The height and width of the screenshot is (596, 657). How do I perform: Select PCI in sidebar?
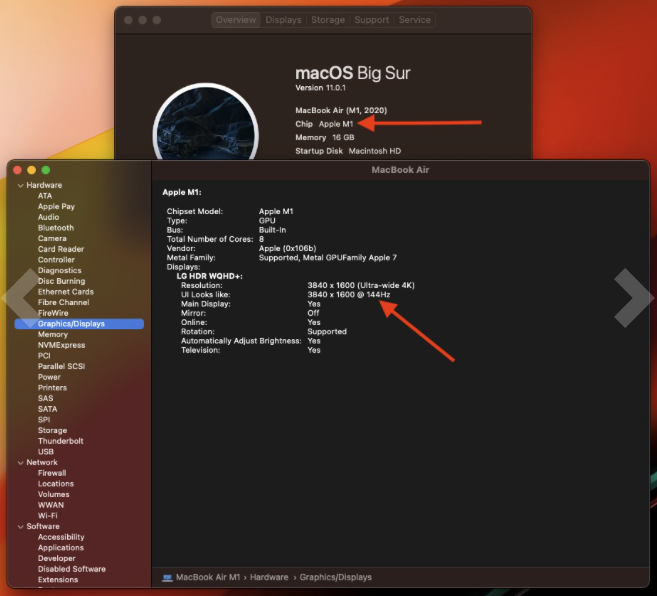(44, 356)
